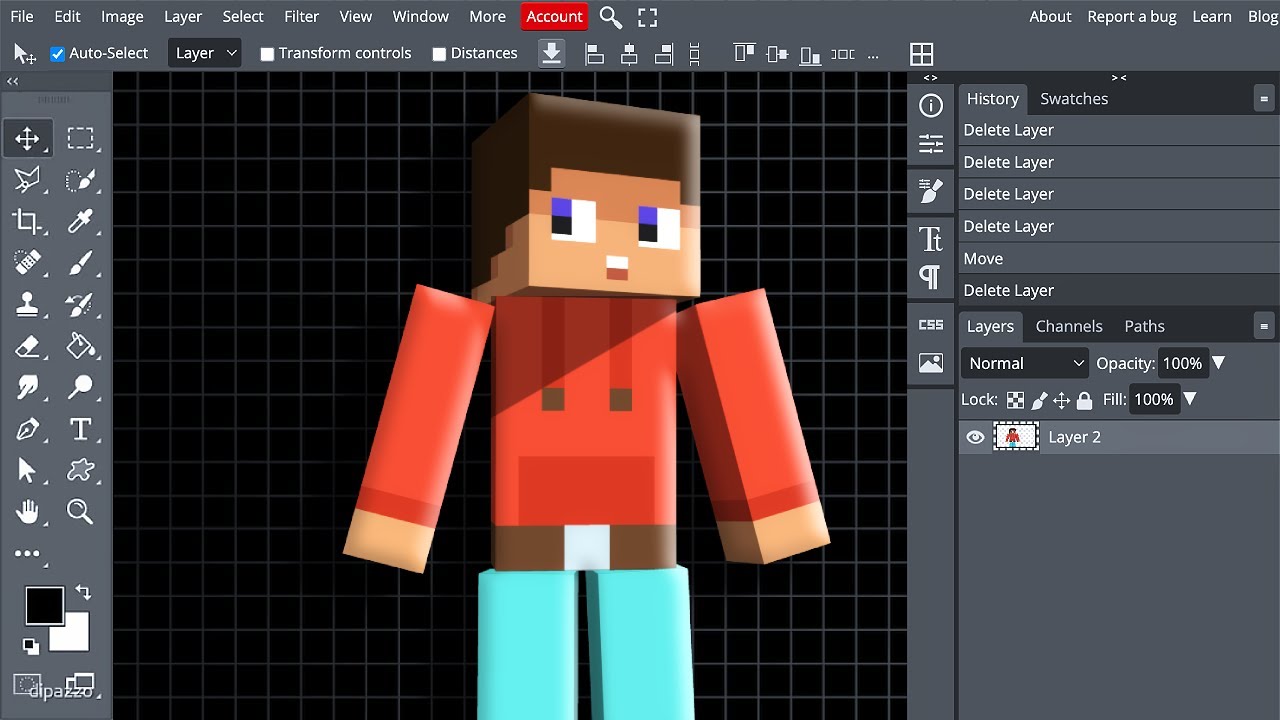This screenshot has height=720, width=1280.
Task: Select the Paint Bucket tool
Action: click(x=80, y=347)
